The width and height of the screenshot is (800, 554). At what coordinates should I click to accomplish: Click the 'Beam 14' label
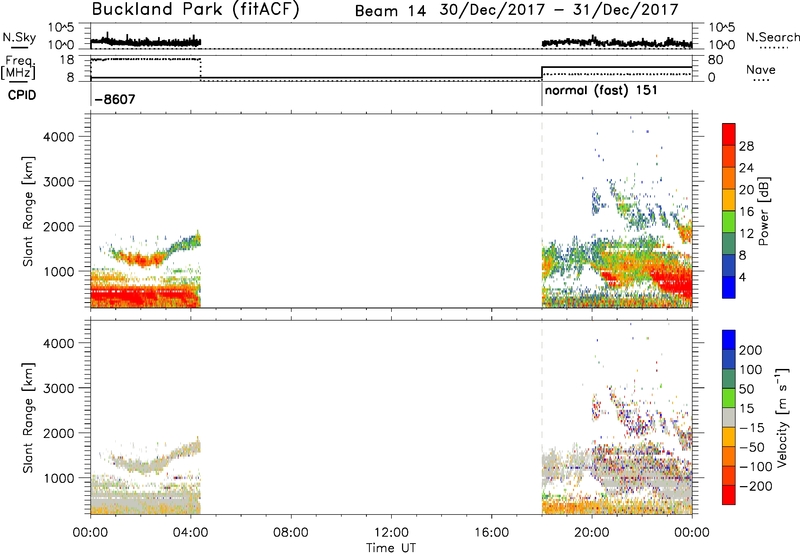pos(390,11)
